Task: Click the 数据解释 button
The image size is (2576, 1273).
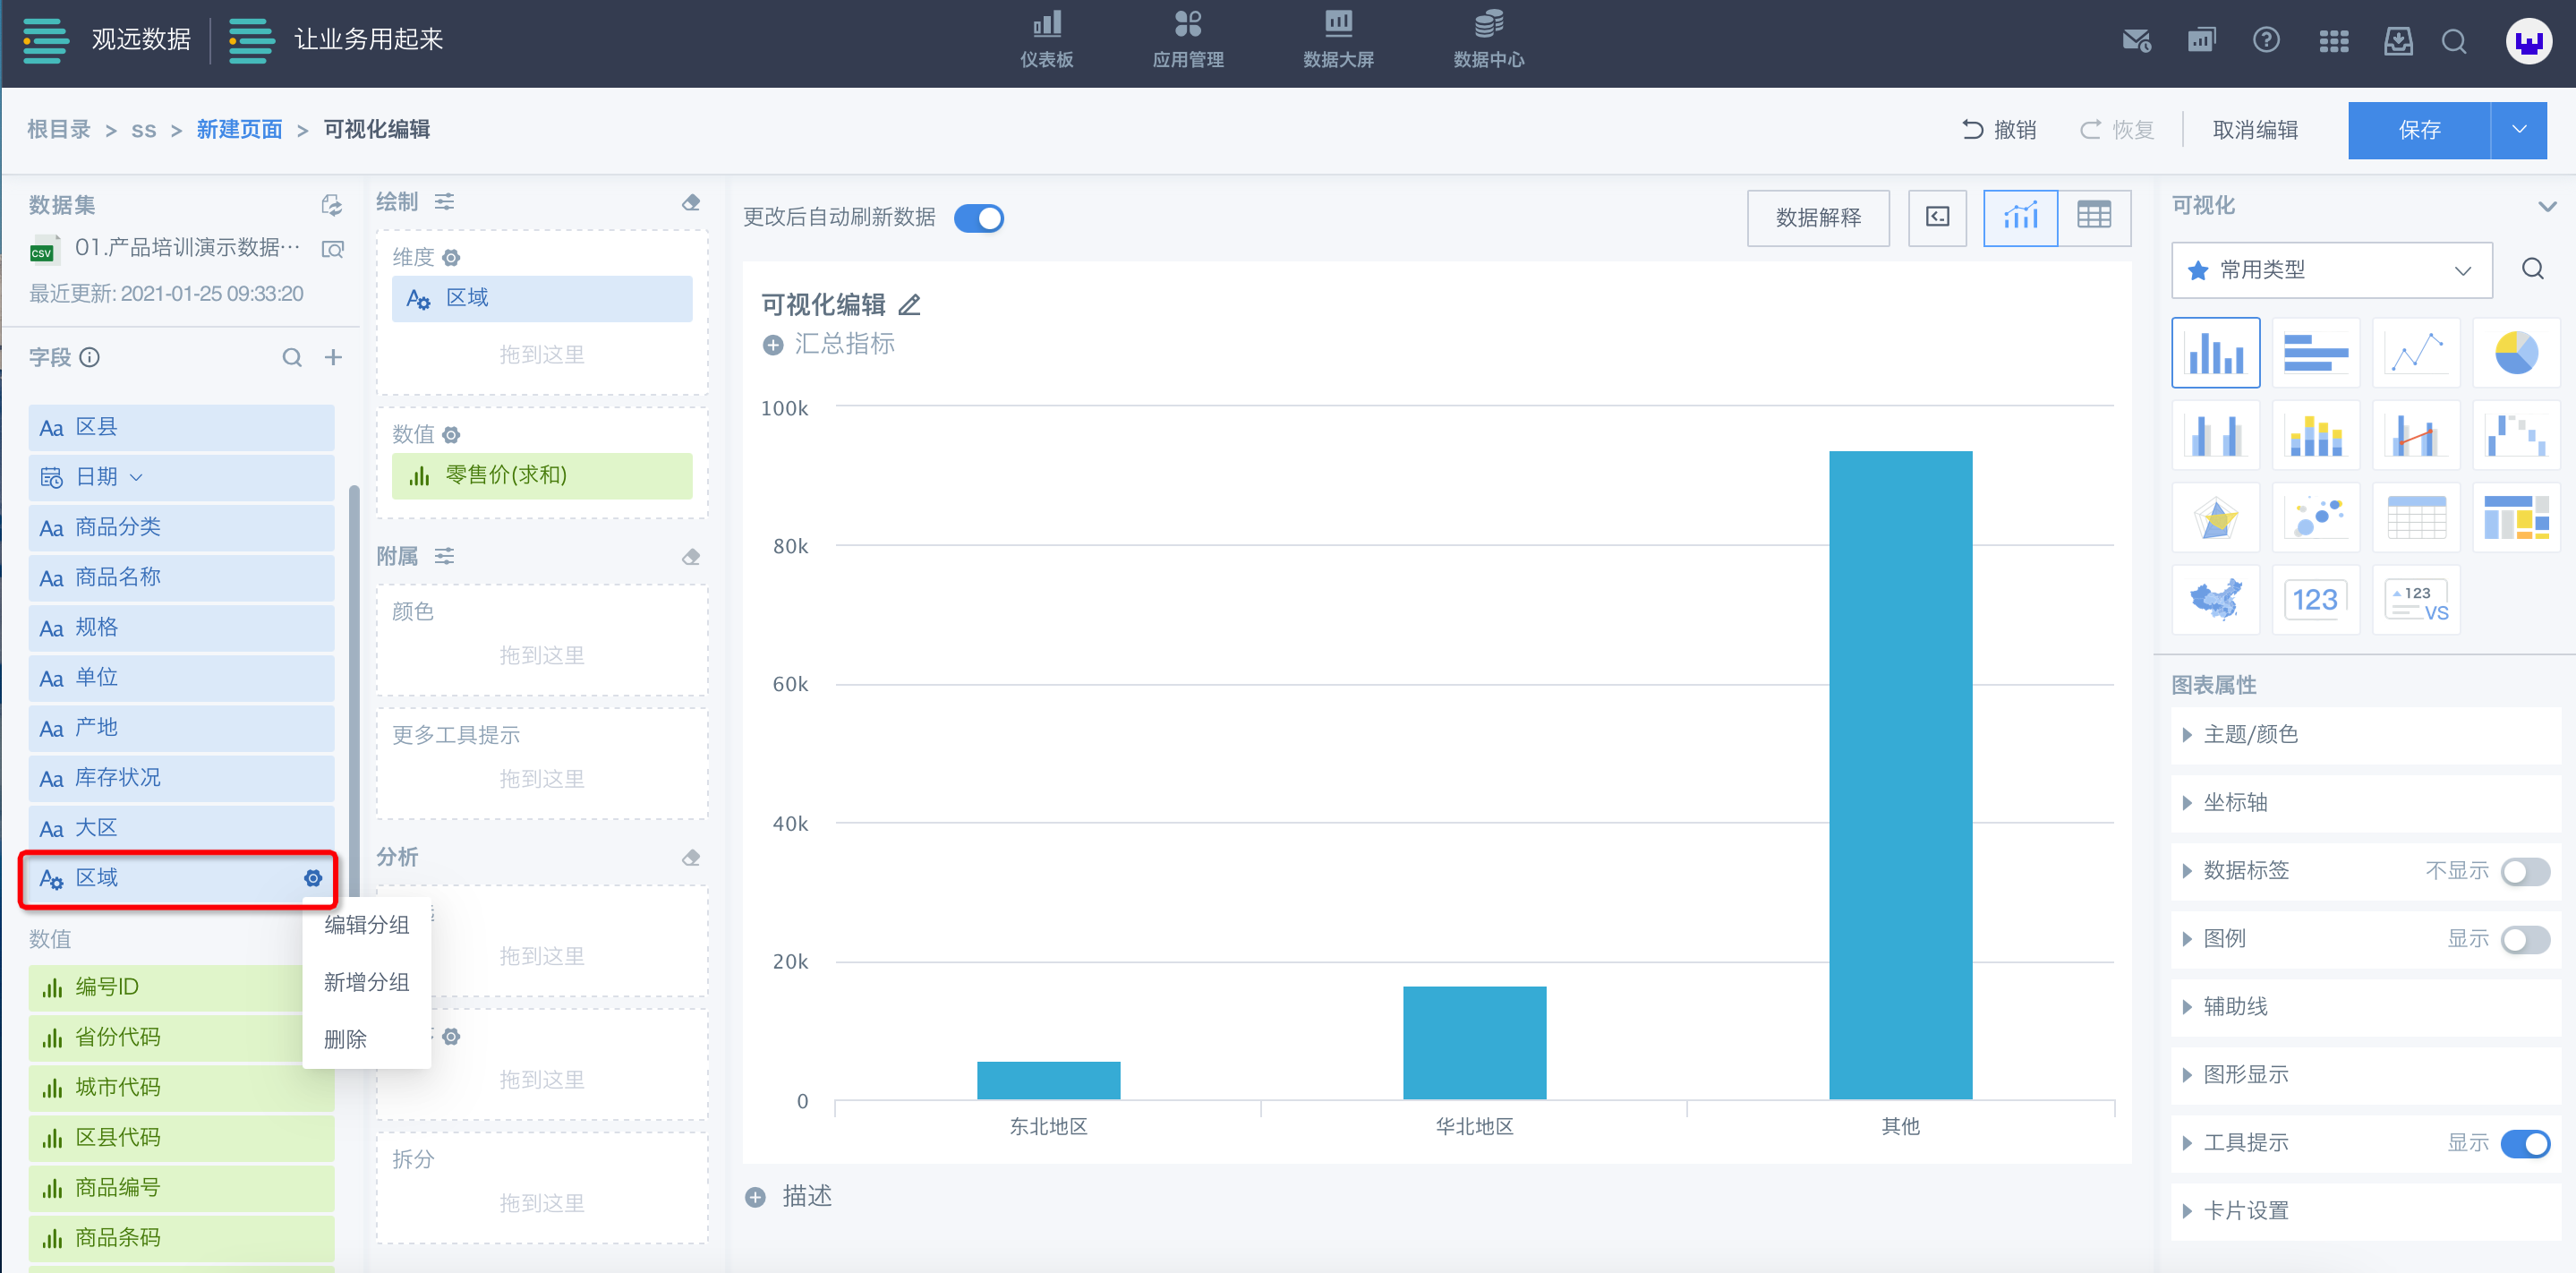Action: [1817, 217]
